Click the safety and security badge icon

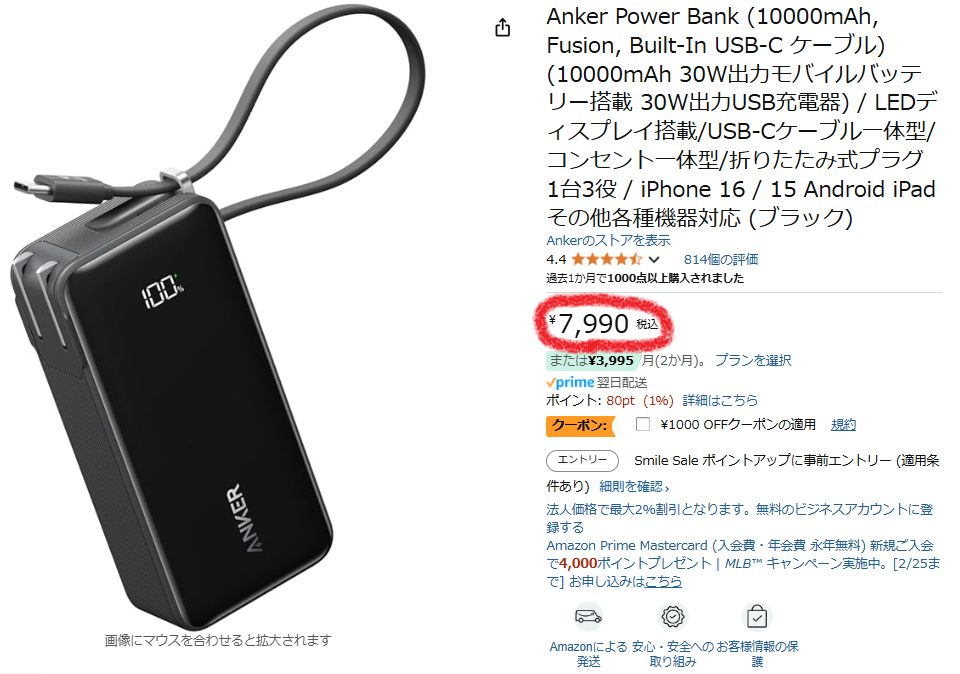click(x=672, y=616)
